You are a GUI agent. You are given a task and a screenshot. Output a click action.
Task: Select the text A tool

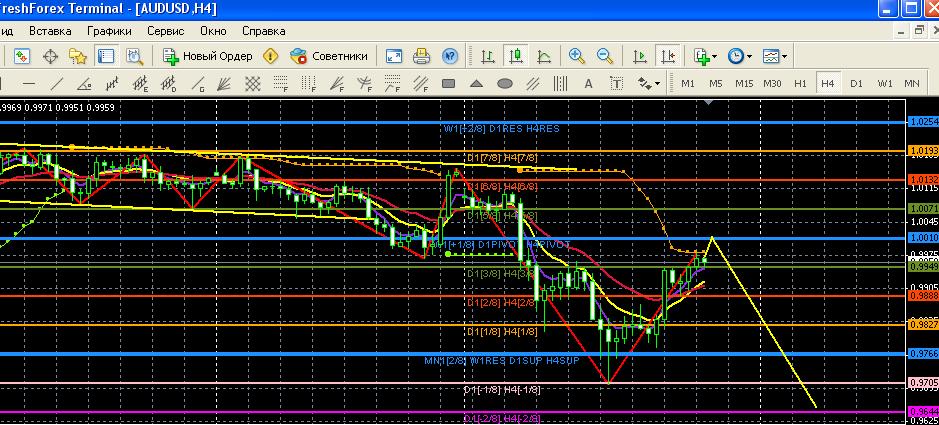(x=588, y=84)
